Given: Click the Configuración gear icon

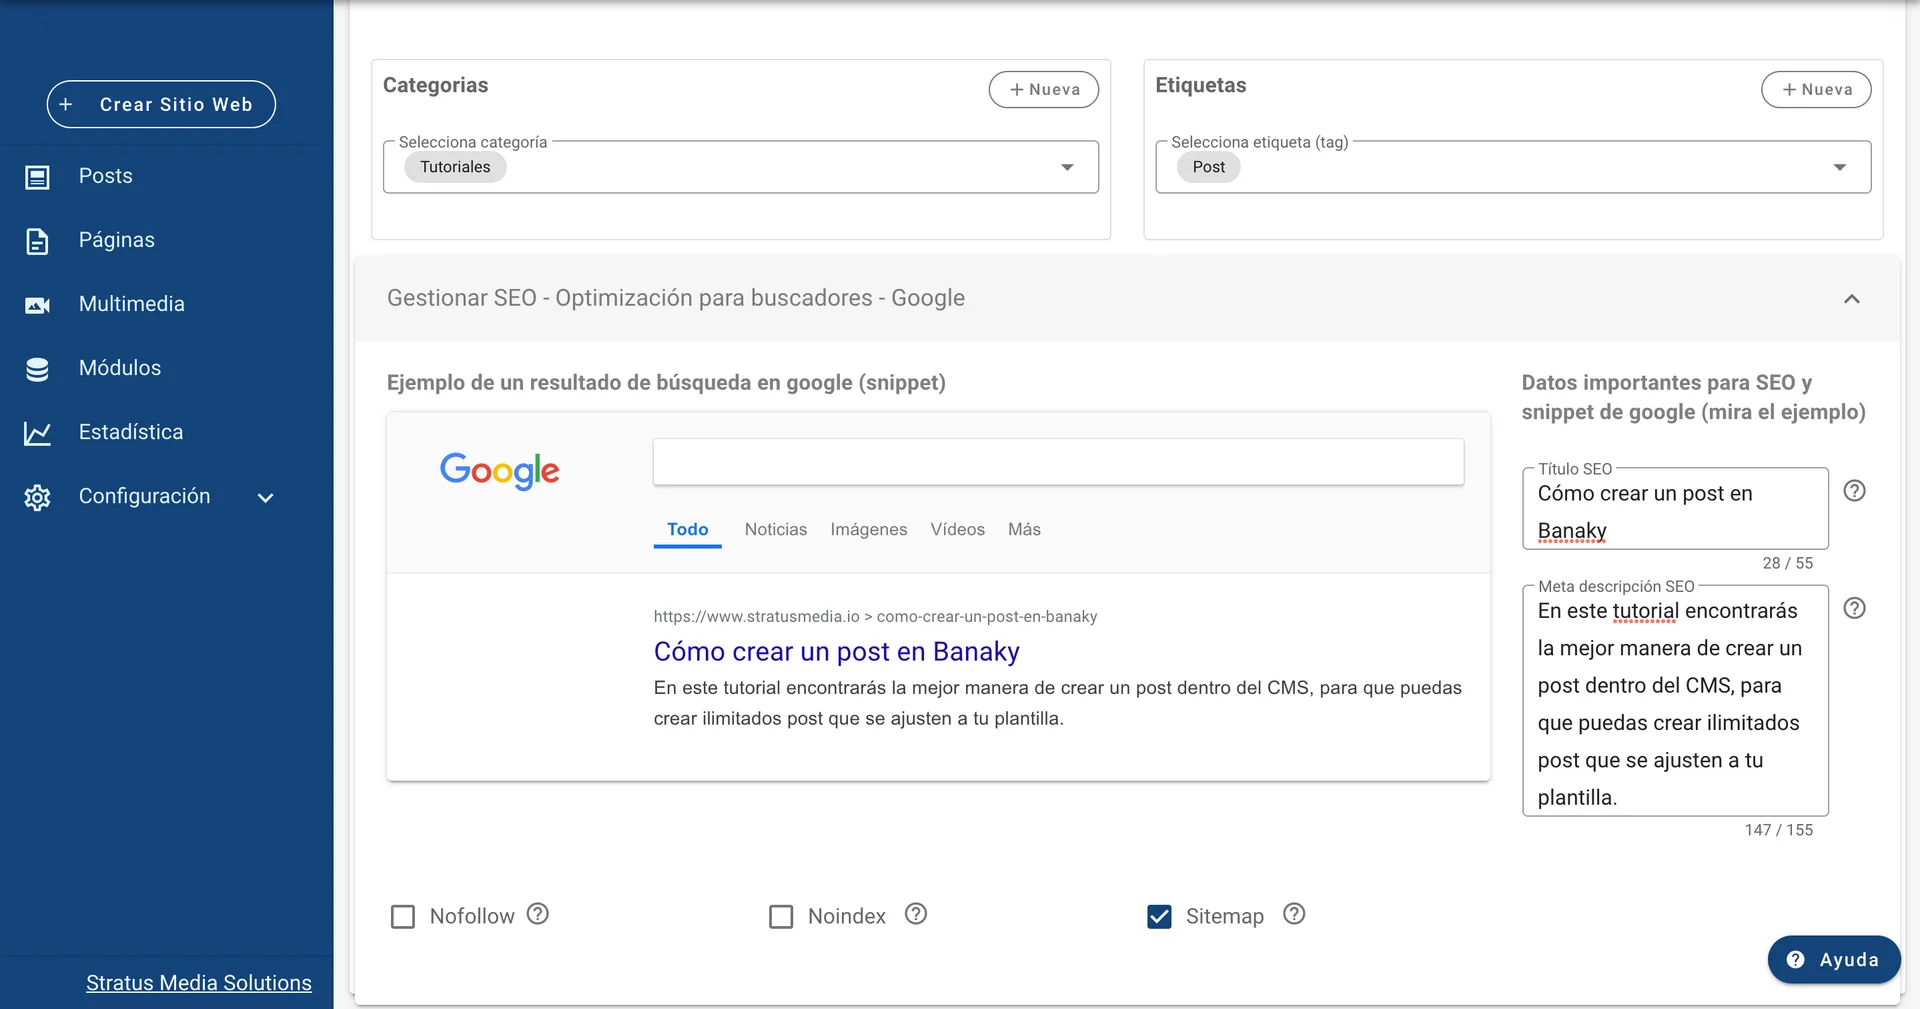Looking at the screenshot, I should coord(37,497).
